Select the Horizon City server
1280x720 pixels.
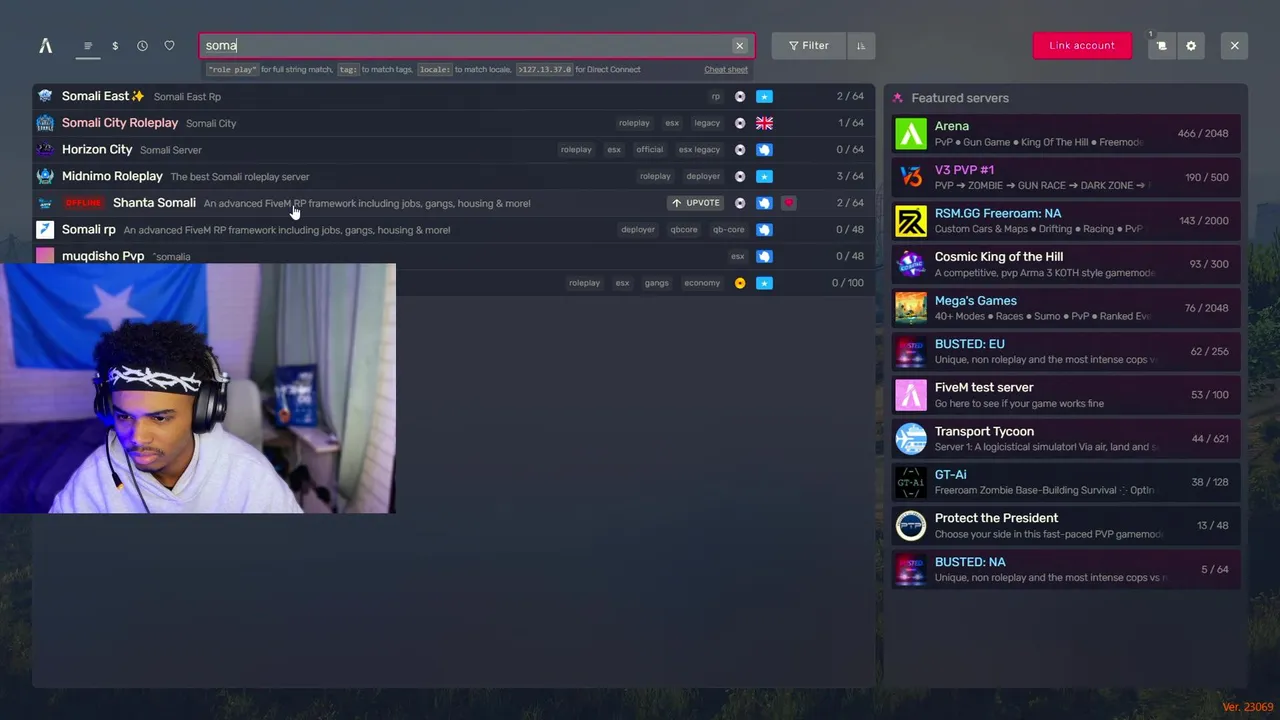pyautogui.click(x=453, y=150)
